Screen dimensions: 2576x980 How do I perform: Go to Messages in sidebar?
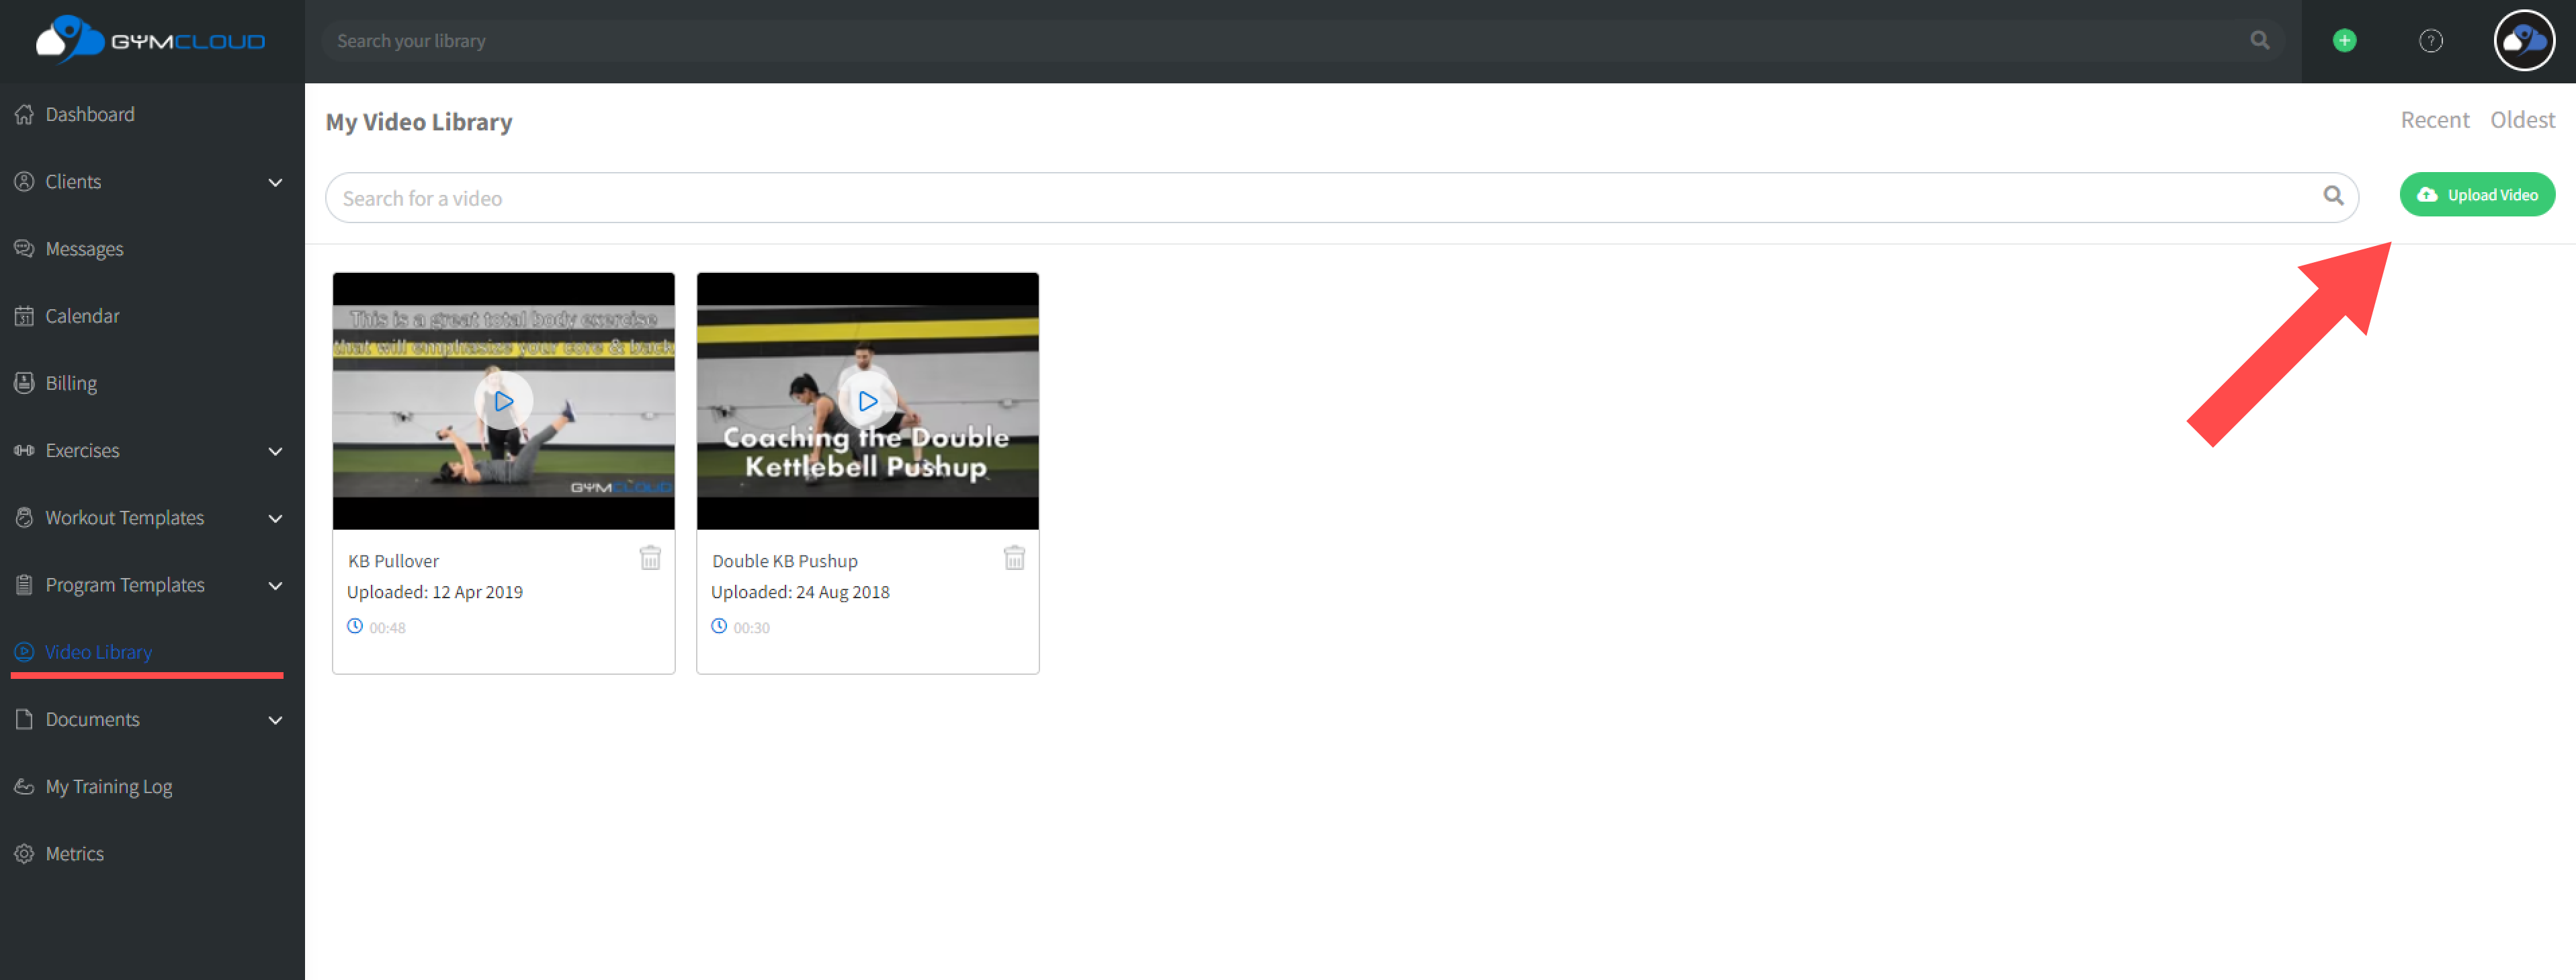point(84,249)
